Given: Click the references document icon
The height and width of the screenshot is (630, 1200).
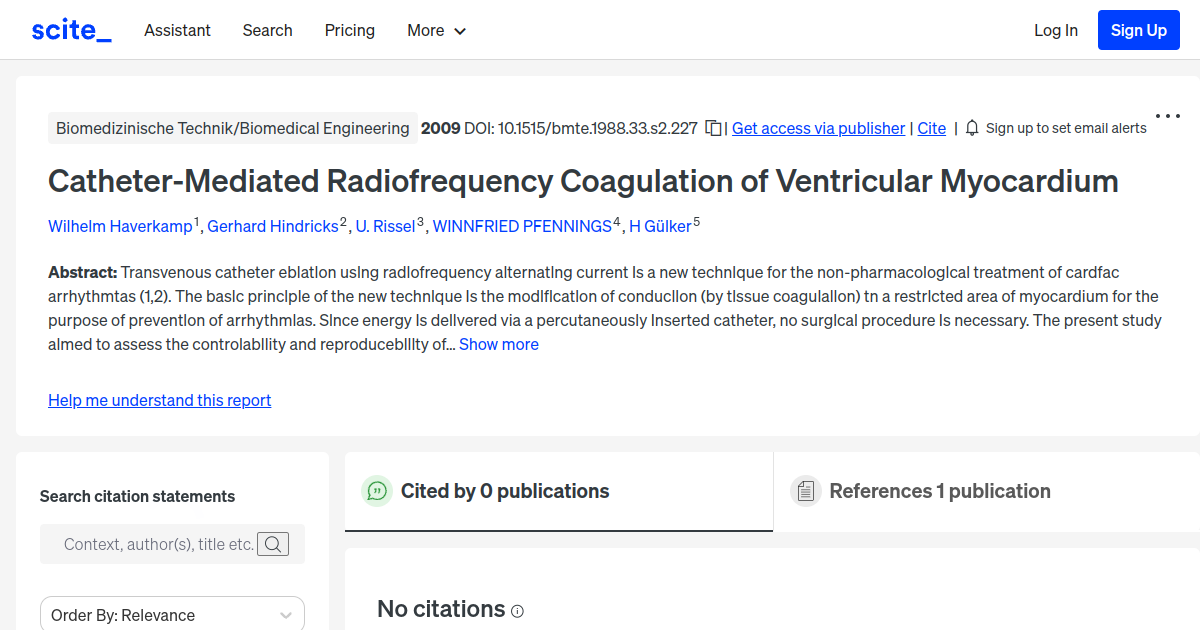Looking at the screenshot, I should tap(805, 491).
